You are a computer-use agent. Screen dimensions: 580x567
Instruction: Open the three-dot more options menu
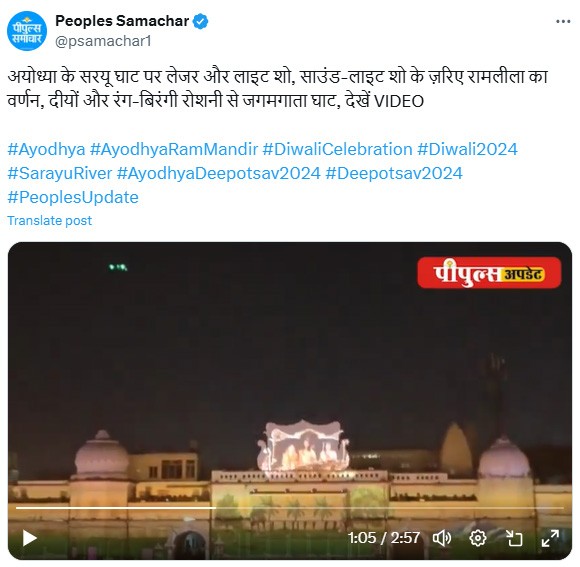tap(563, 22)
